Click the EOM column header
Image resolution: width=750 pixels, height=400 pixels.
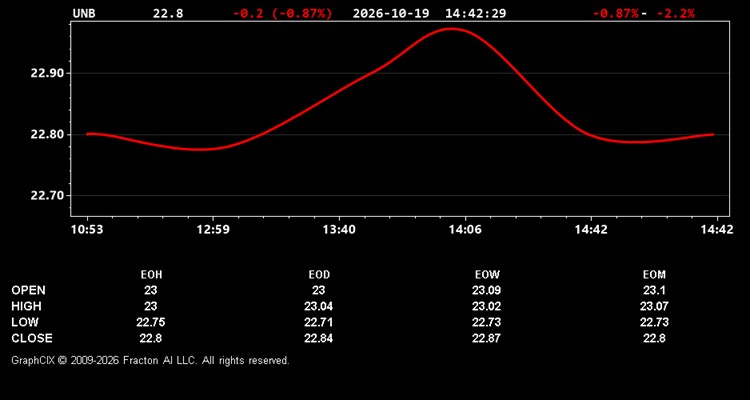click(x=654, y=275)
